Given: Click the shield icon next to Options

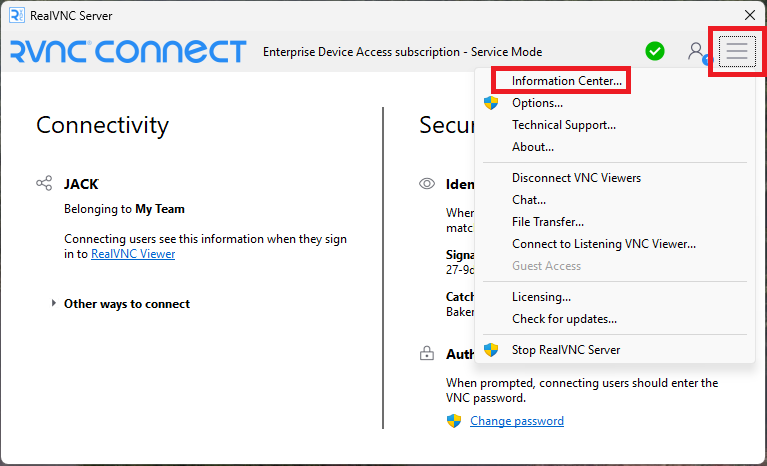Looking at the screenshot, I should point(491,103).
